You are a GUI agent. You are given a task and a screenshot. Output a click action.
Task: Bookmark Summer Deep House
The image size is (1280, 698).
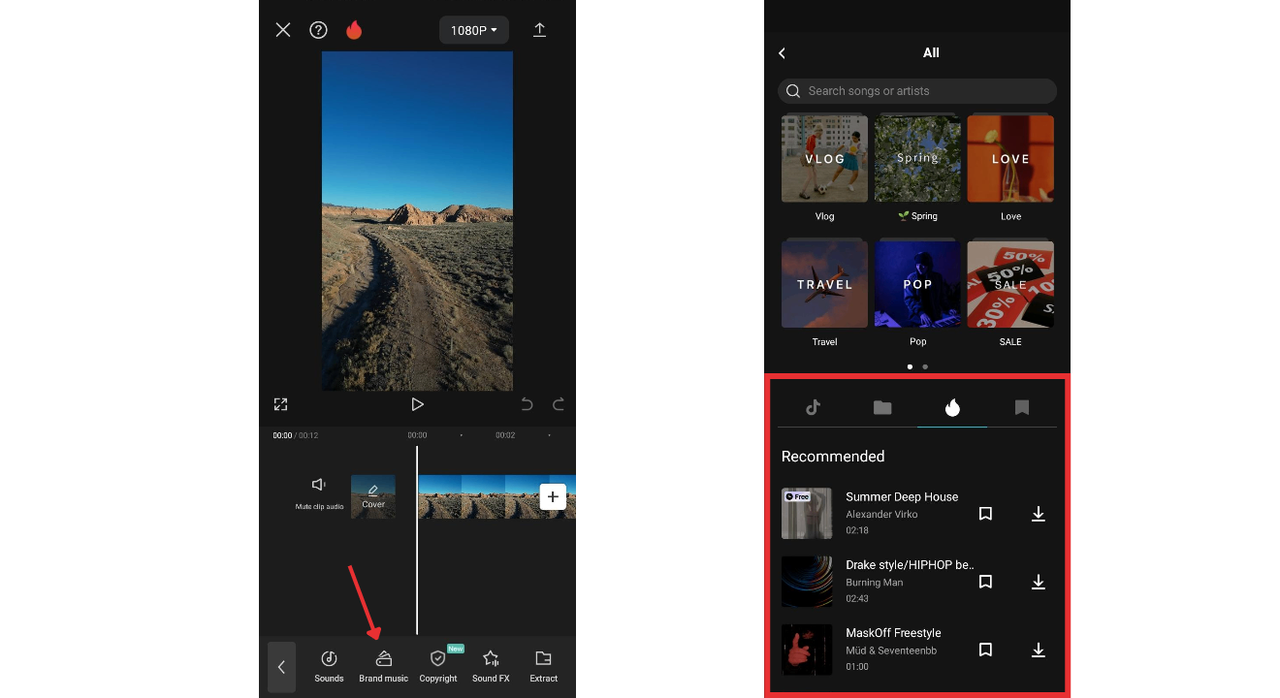(985, 514)
